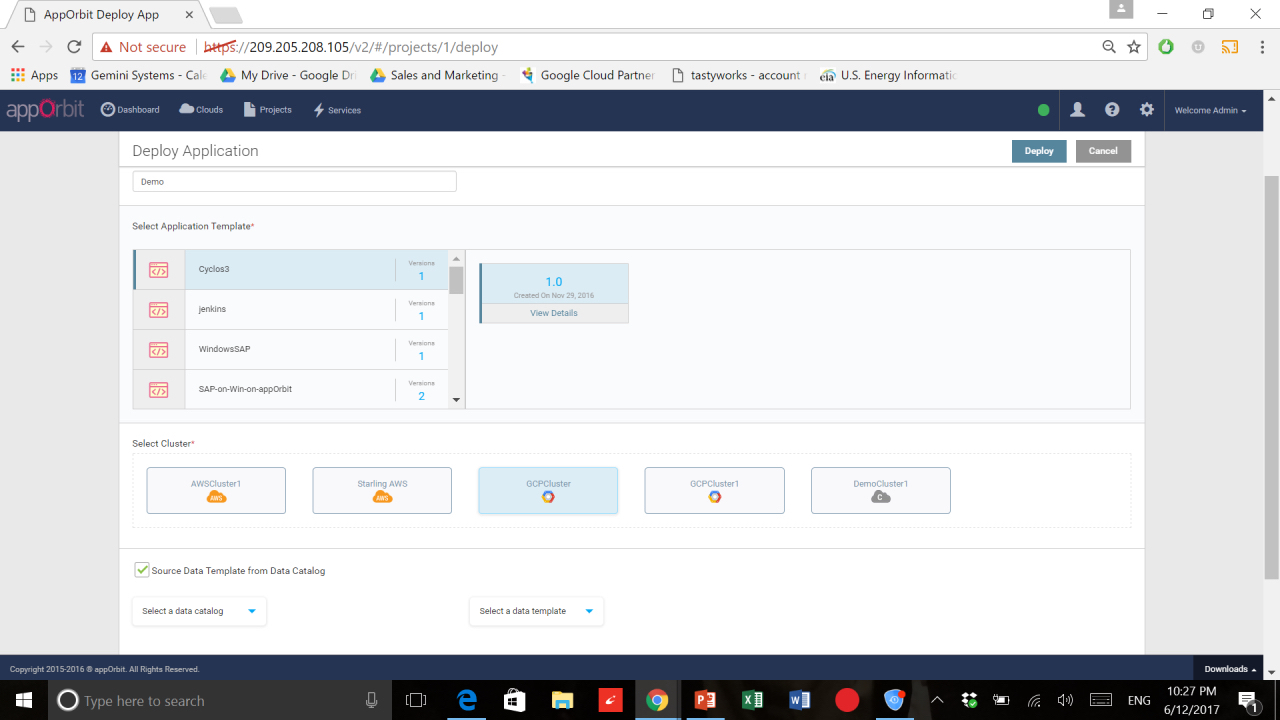Click the Deploy button
This screenshot has width=1280, height=720.
(x=1039, y=151)
